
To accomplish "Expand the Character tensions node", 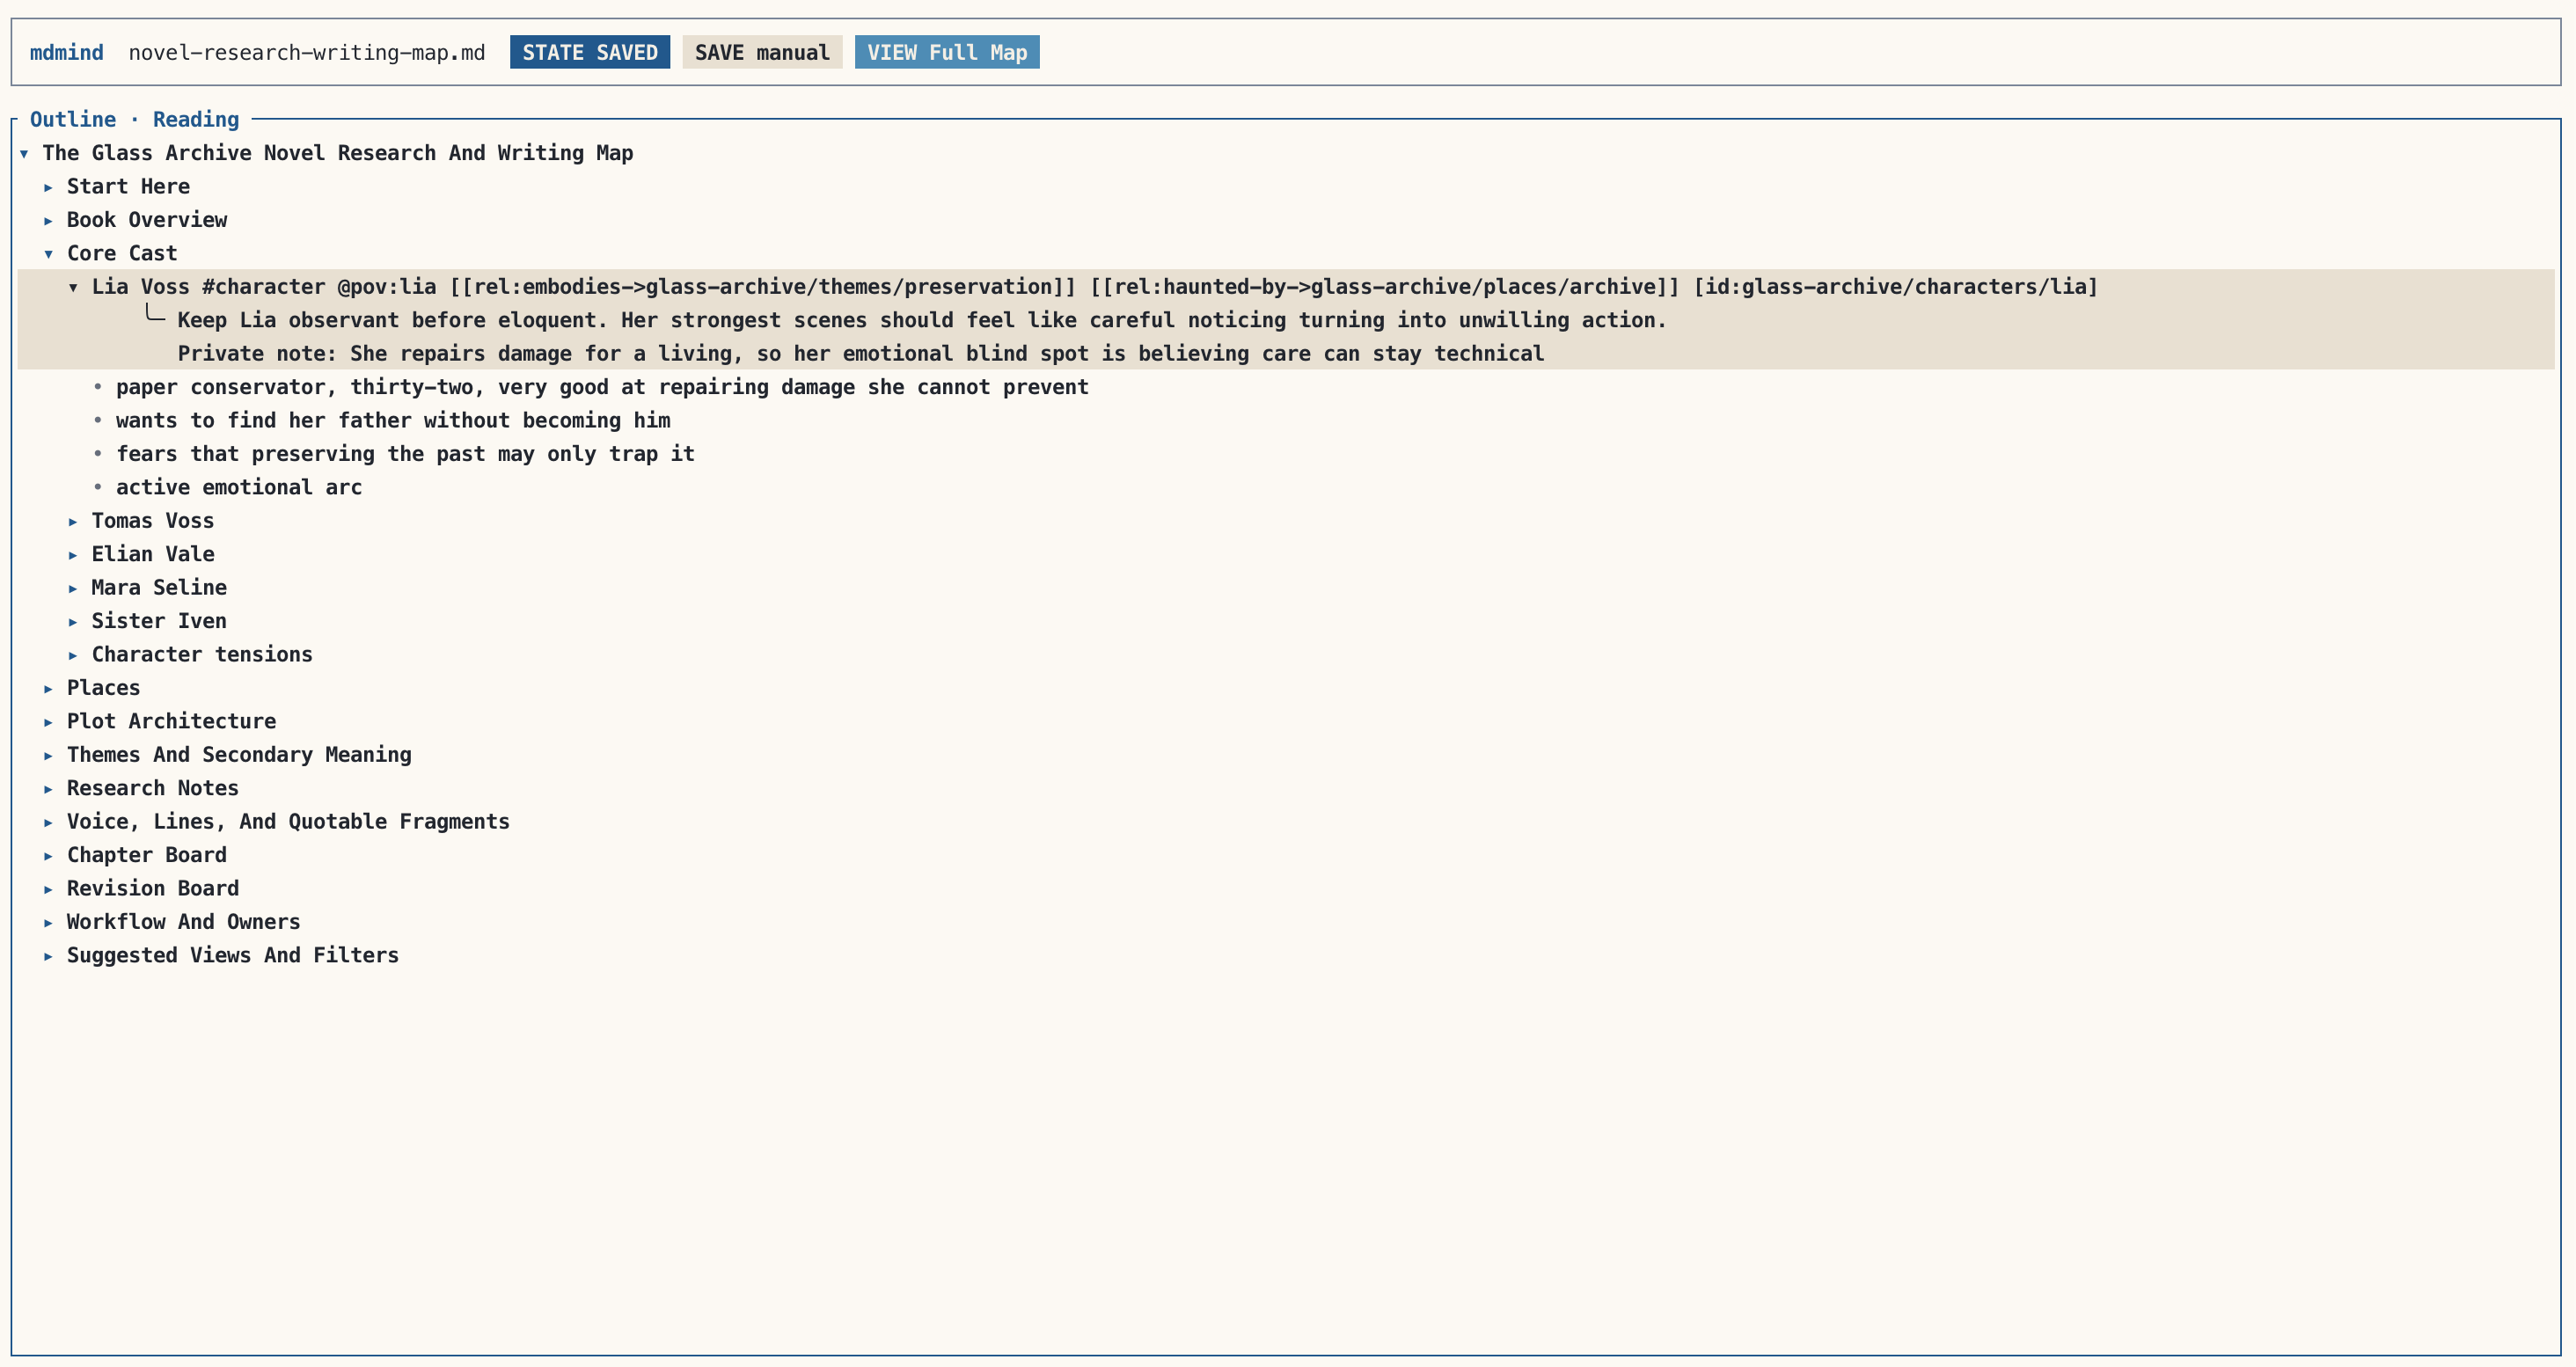I will [73, 655].
